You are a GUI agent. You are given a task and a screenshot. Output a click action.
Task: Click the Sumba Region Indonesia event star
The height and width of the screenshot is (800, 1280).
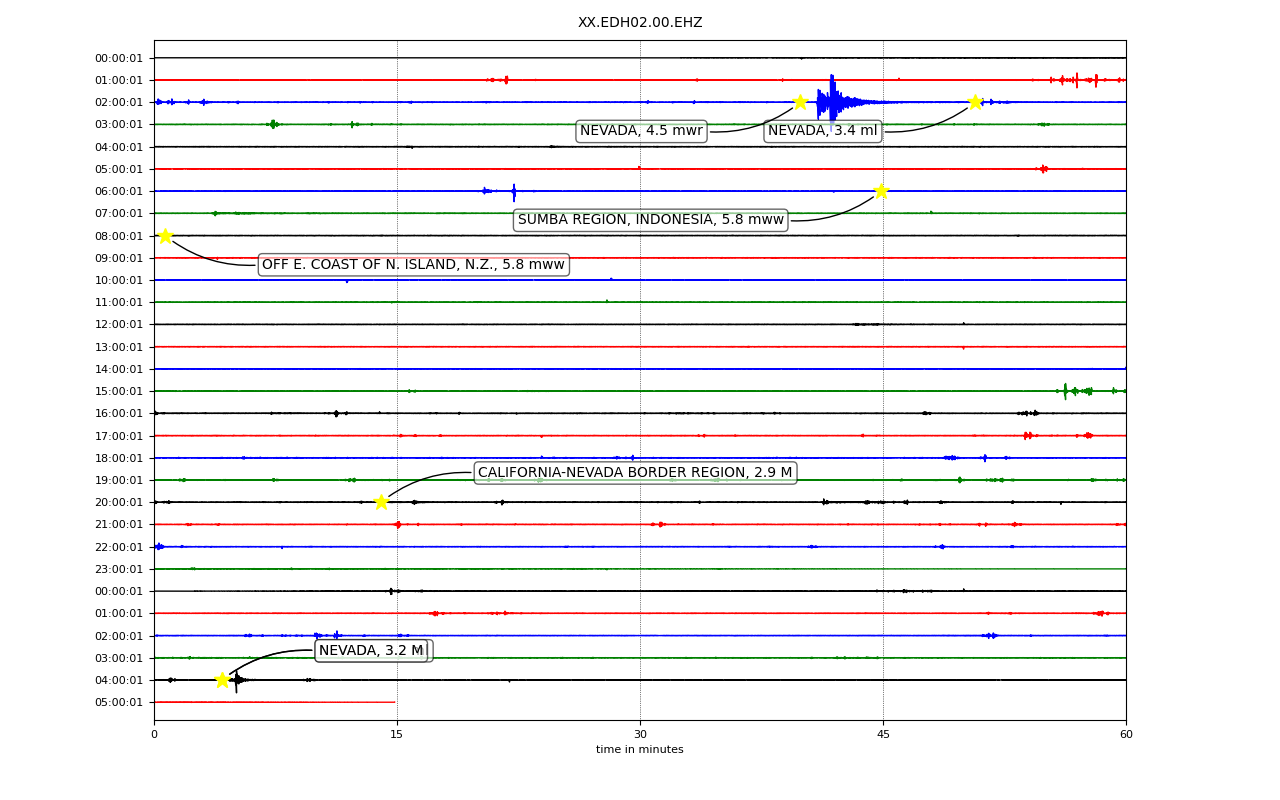coord(881,191)
